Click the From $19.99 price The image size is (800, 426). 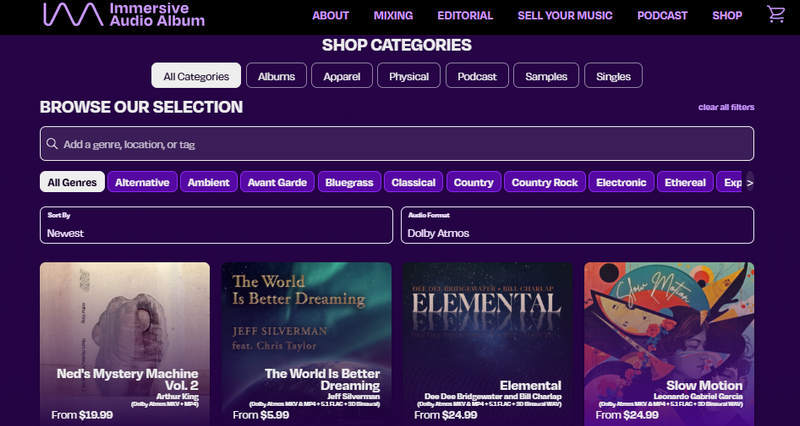(82, 415)
